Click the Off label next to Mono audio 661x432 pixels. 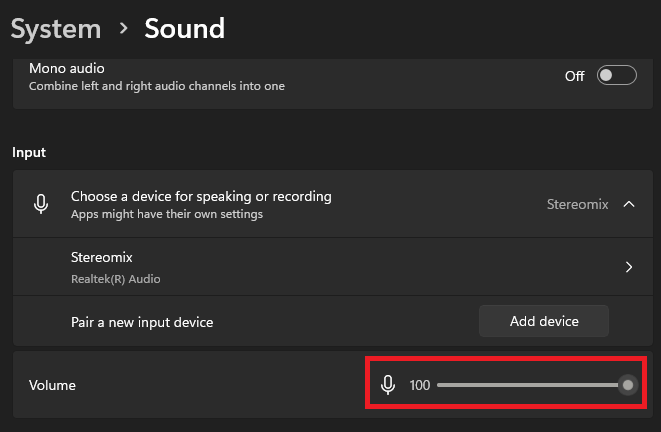click(574, 76)
